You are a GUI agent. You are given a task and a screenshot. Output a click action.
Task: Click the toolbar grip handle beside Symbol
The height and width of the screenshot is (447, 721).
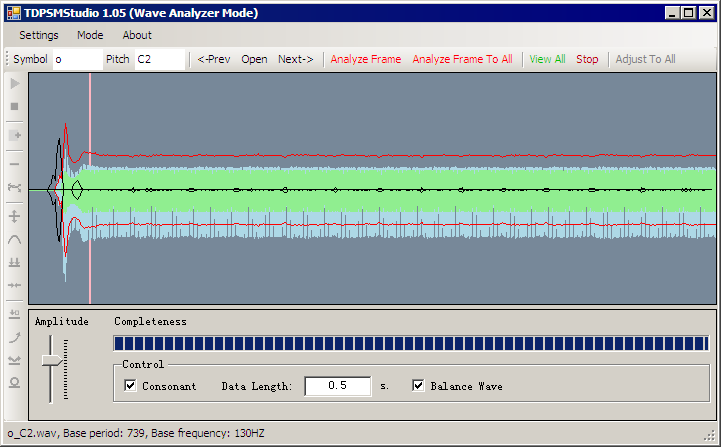pos(7,59)
